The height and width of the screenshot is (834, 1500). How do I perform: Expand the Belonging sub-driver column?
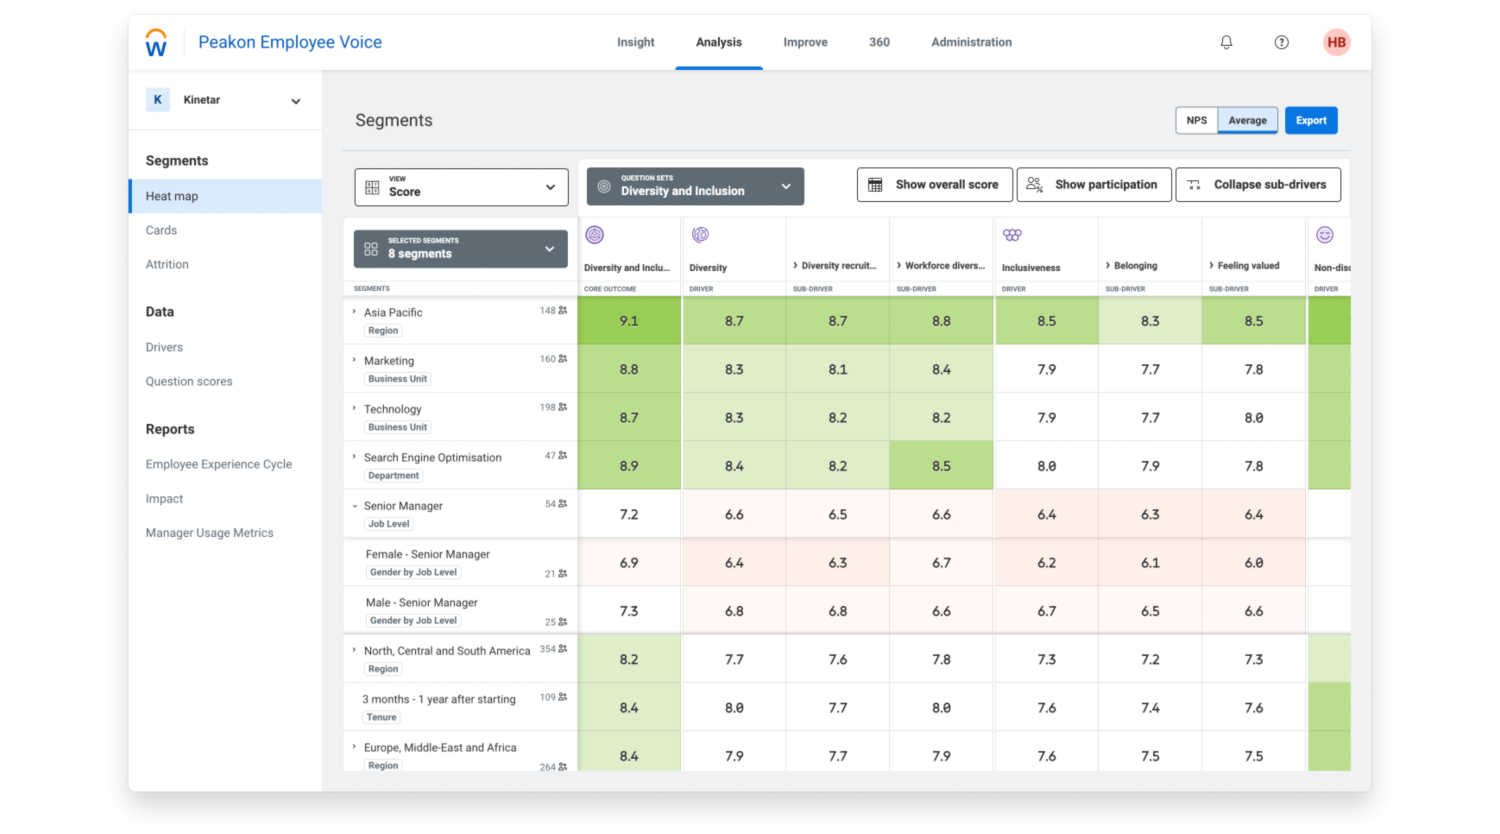(1108, 266)
